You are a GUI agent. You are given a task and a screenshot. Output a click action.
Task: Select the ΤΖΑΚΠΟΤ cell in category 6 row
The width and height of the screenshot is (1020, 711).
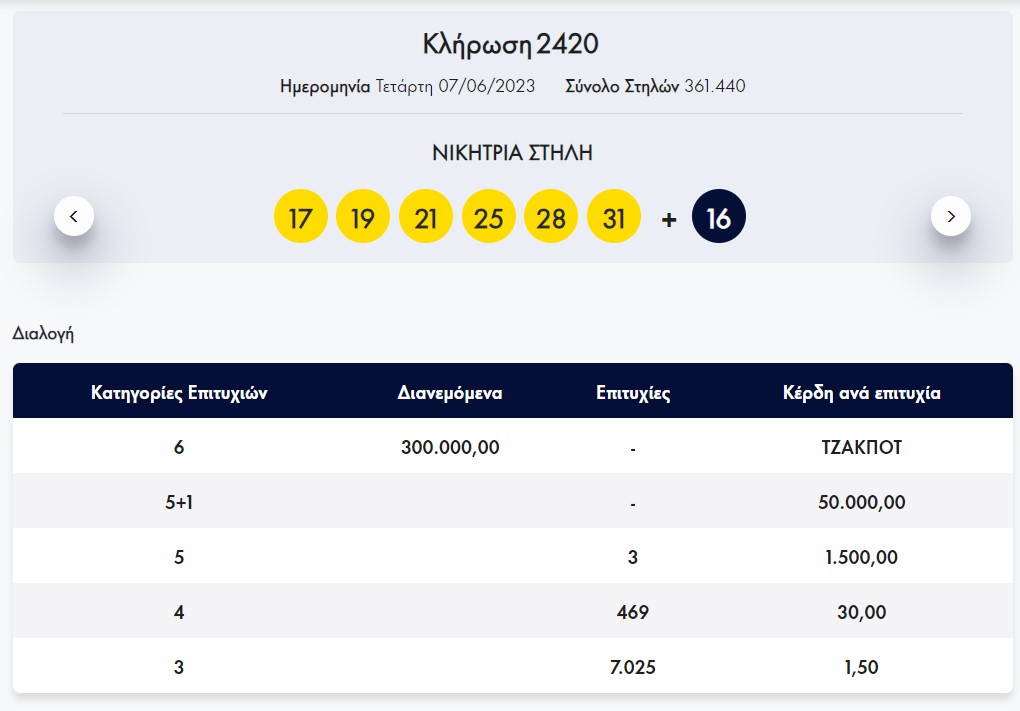point(861,447)
